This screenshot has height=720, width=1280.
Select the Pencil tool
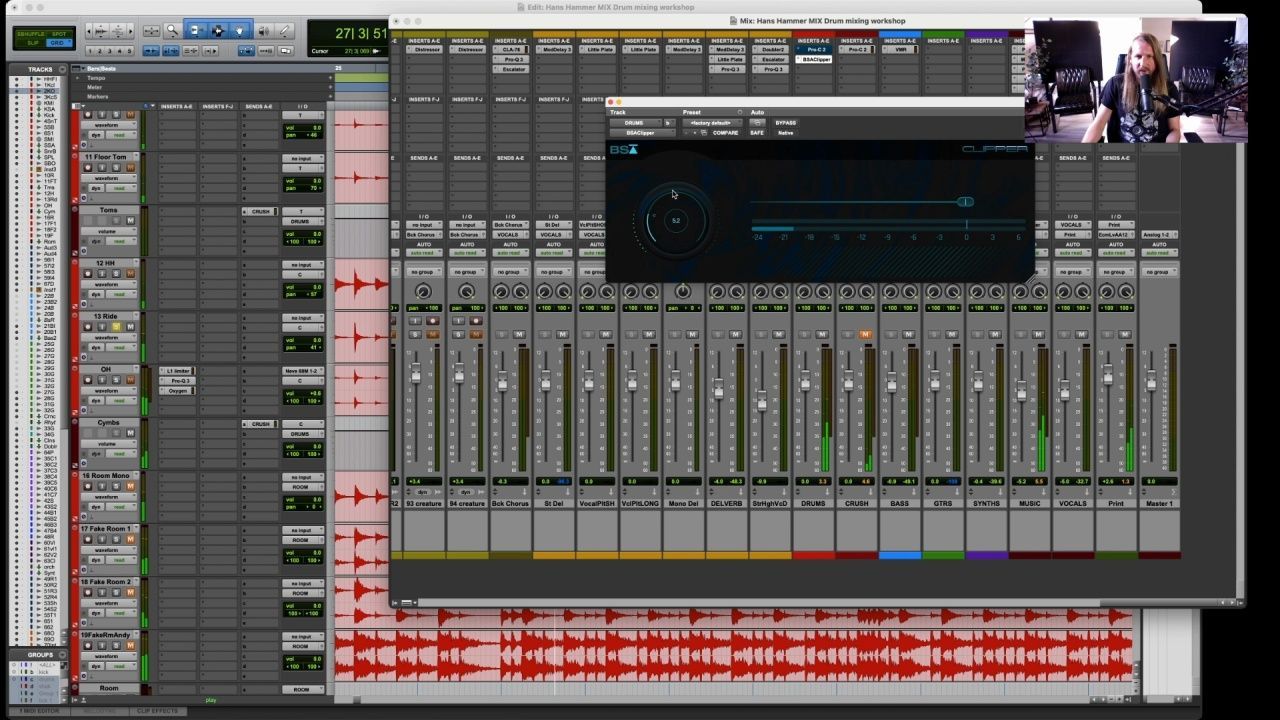[285, 31]
